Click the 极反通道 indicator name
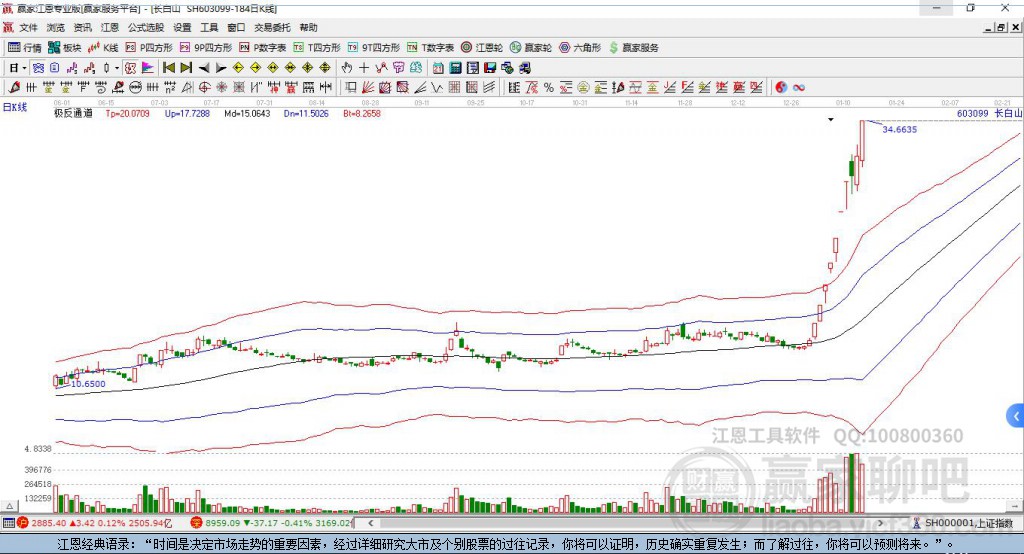Viewport: 1024px width, 554px height. coord(73,113)
